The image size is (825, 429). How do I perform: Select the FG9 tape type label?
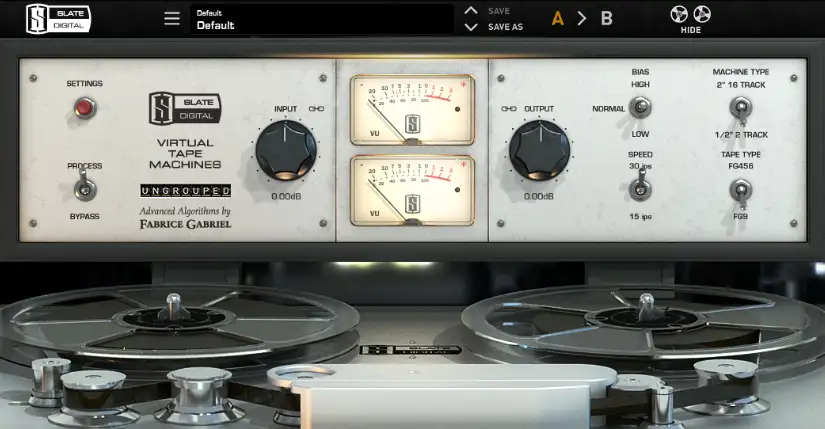click(x=740, y=216)
